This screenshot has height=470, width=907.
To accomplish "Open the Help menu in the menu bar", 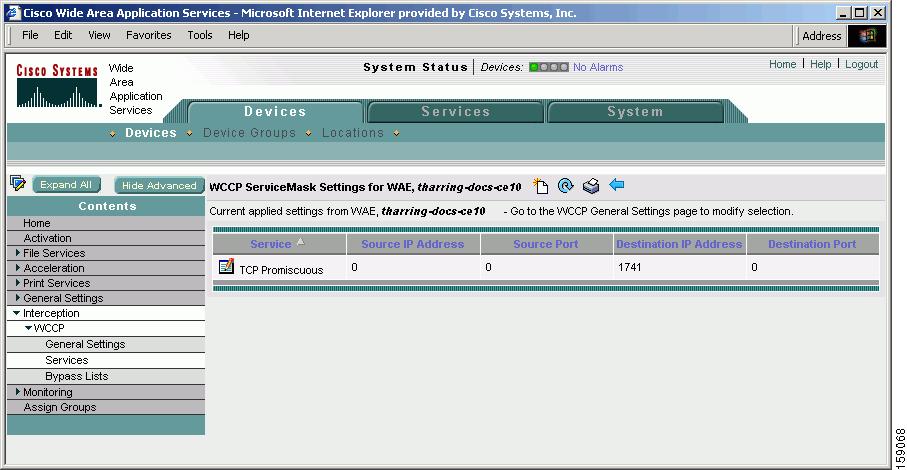I will point(238,35).
